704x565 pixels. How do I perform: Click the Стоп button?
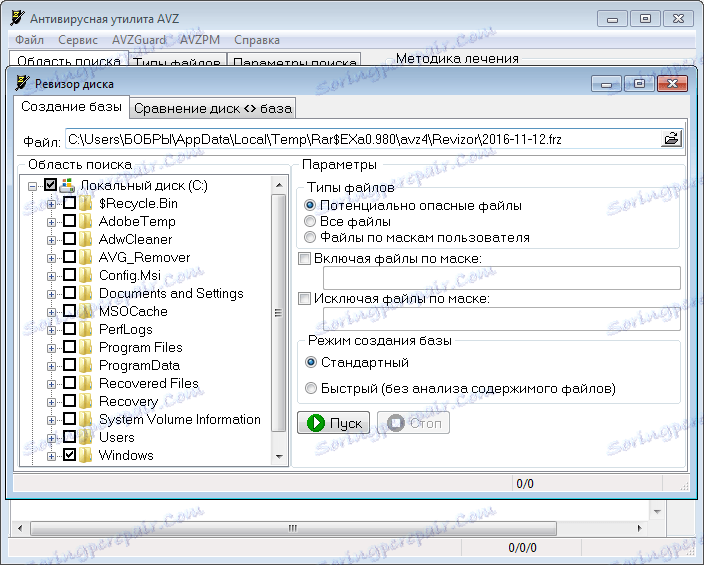[414, 423]
